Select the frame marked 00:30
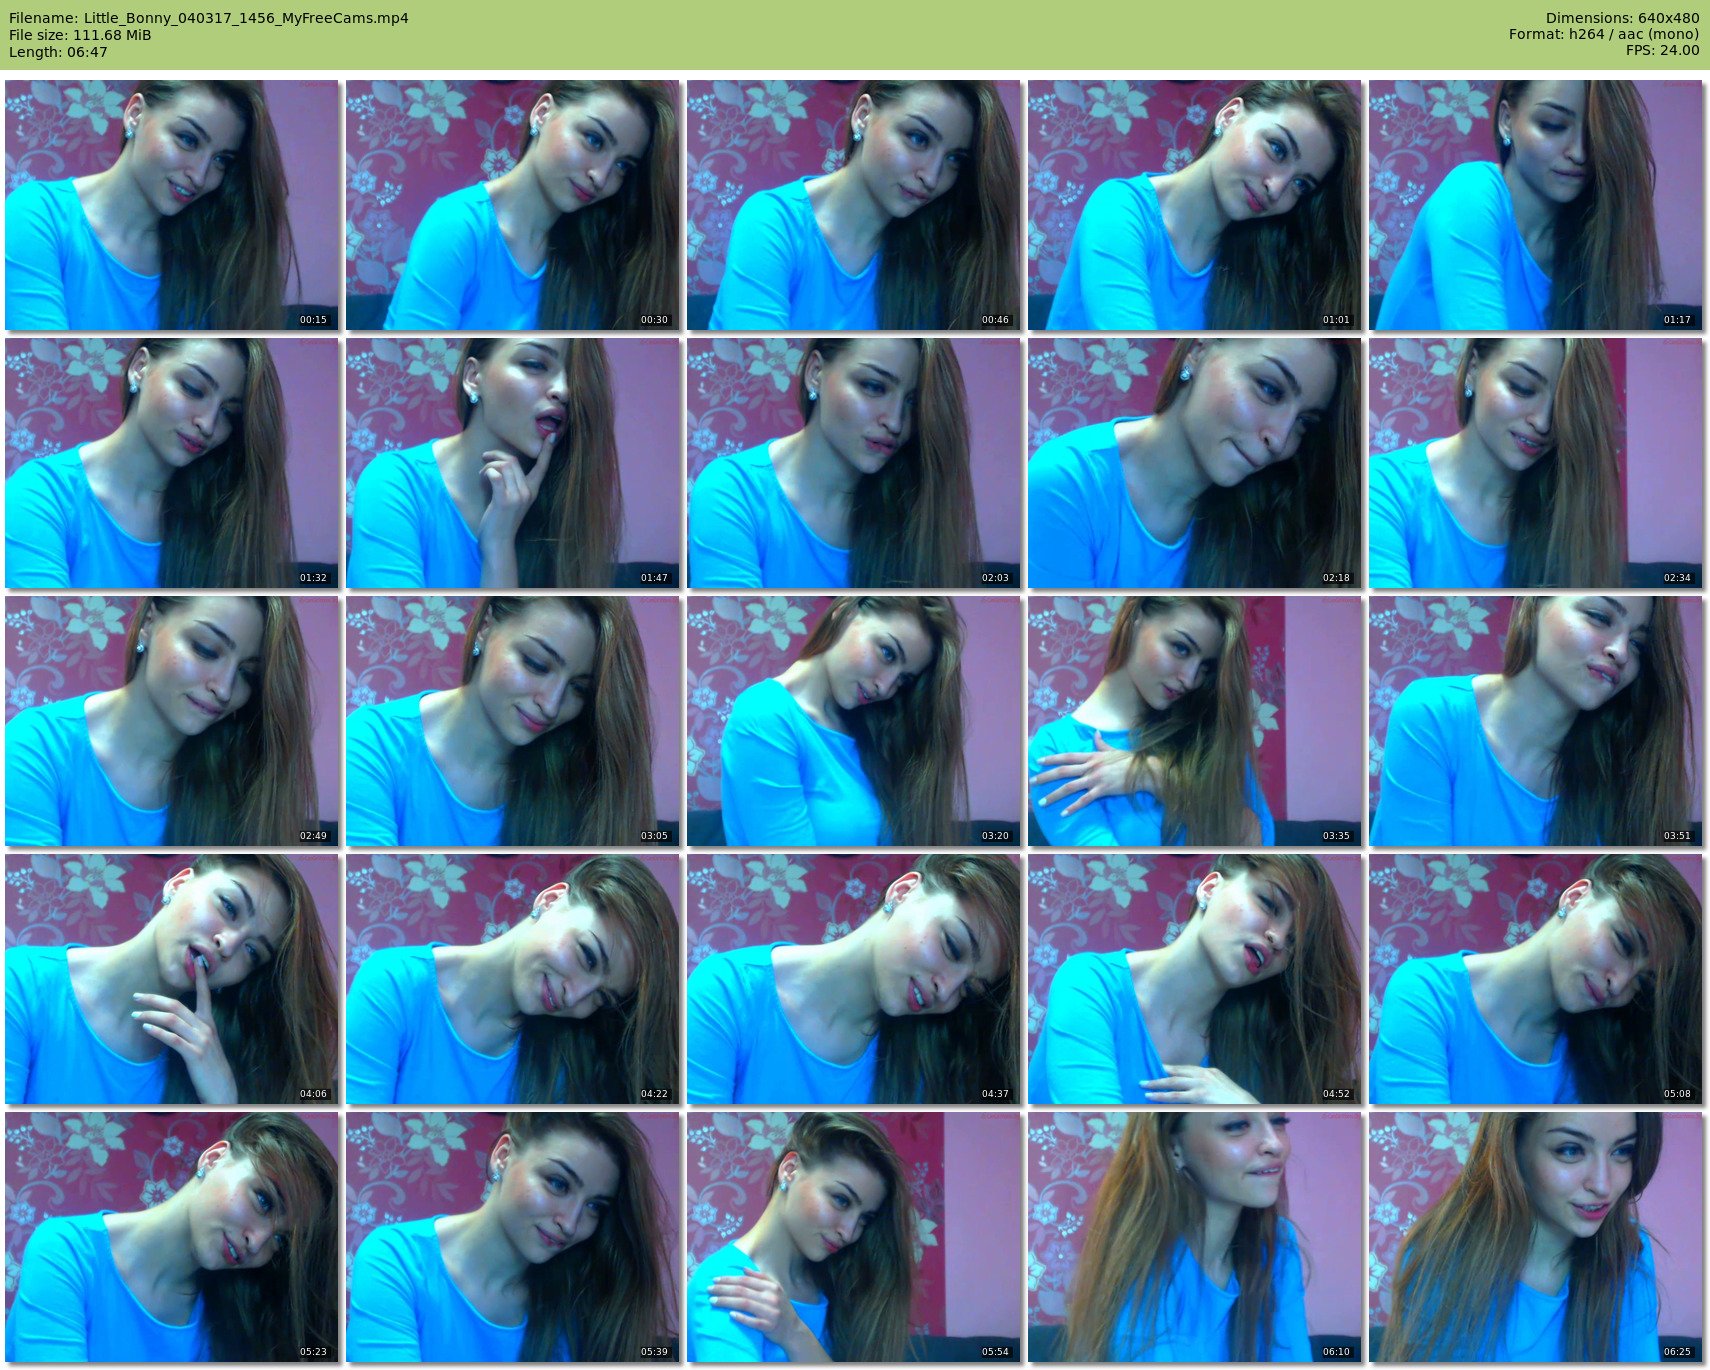 (512, 205)
